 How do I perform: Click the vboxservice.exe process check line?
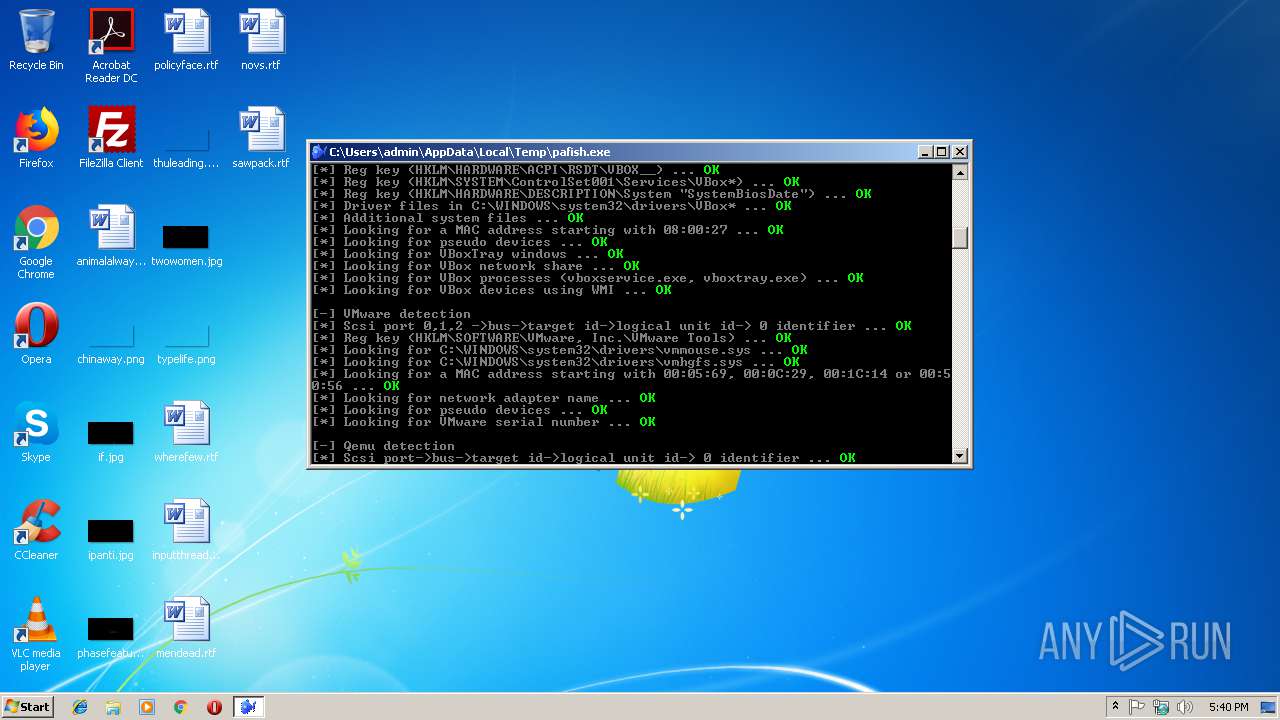tap(587, 278)
